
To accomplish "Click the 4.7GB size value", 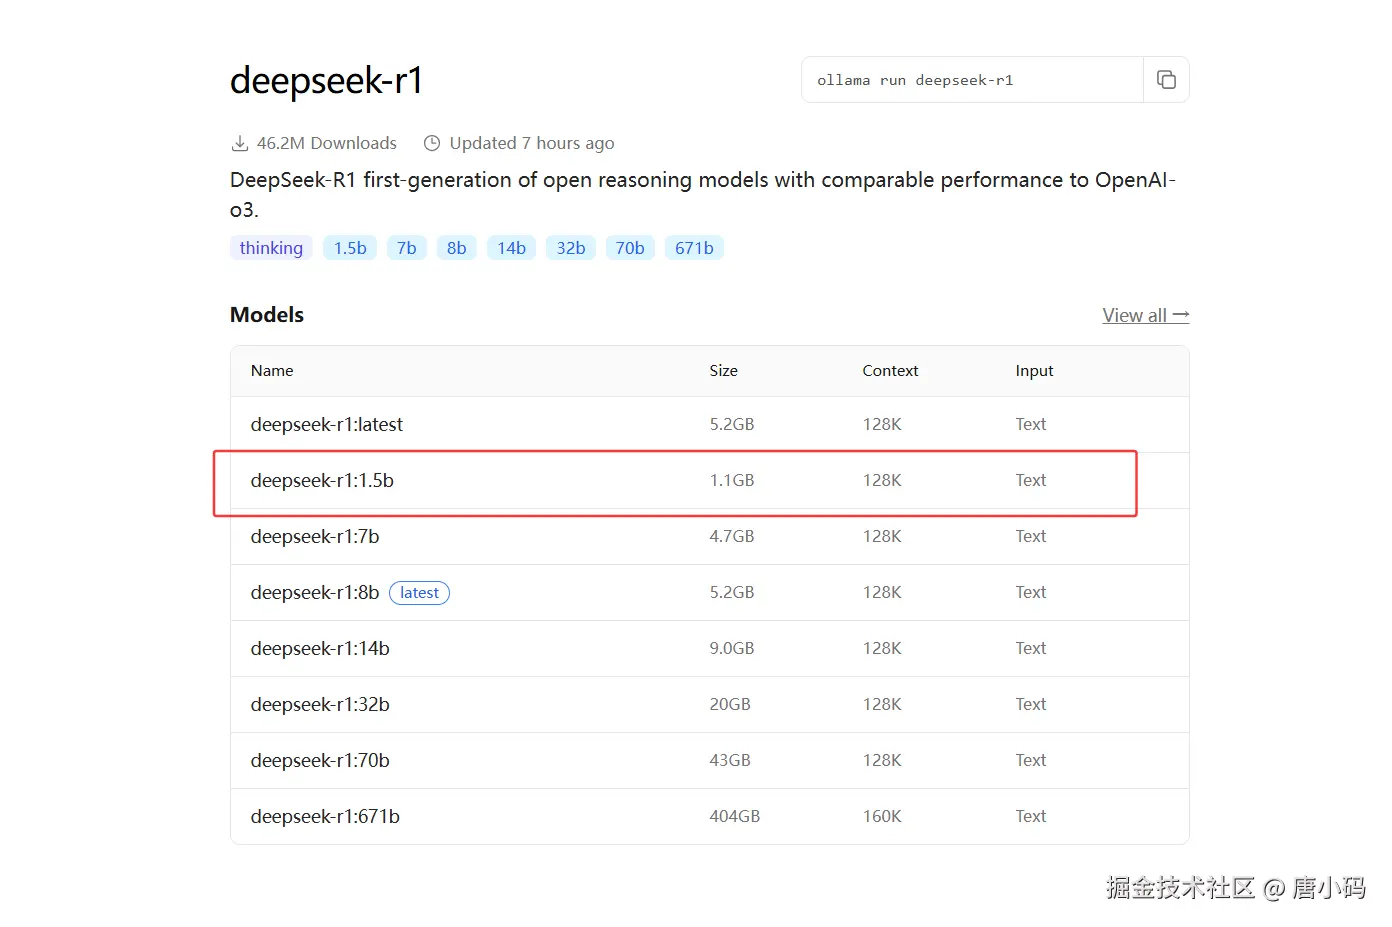I will 732,536.
